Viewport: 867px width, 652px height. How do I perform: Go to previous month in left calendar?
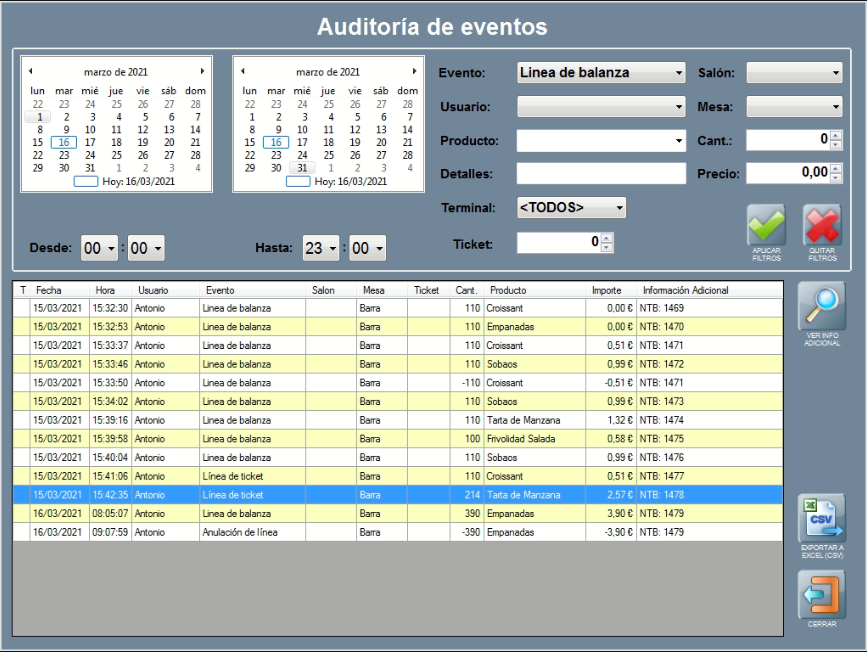click(30, 72)
